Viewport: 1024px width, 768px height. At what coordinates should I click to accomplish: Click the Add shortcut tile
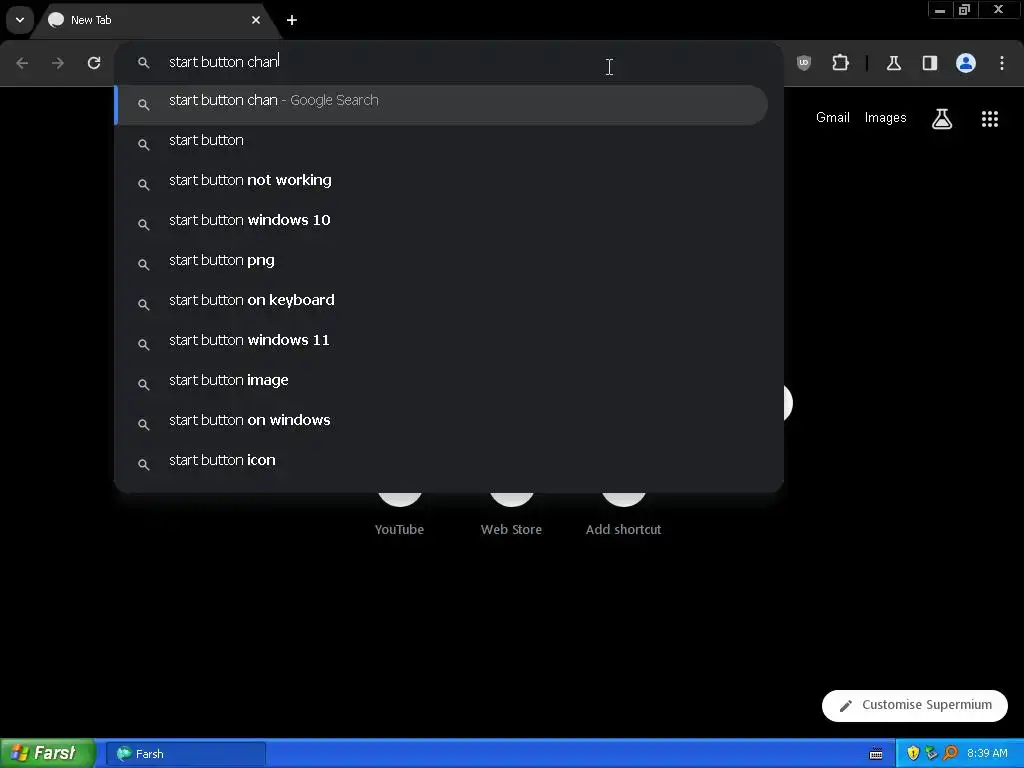click(x=624, y=516)
